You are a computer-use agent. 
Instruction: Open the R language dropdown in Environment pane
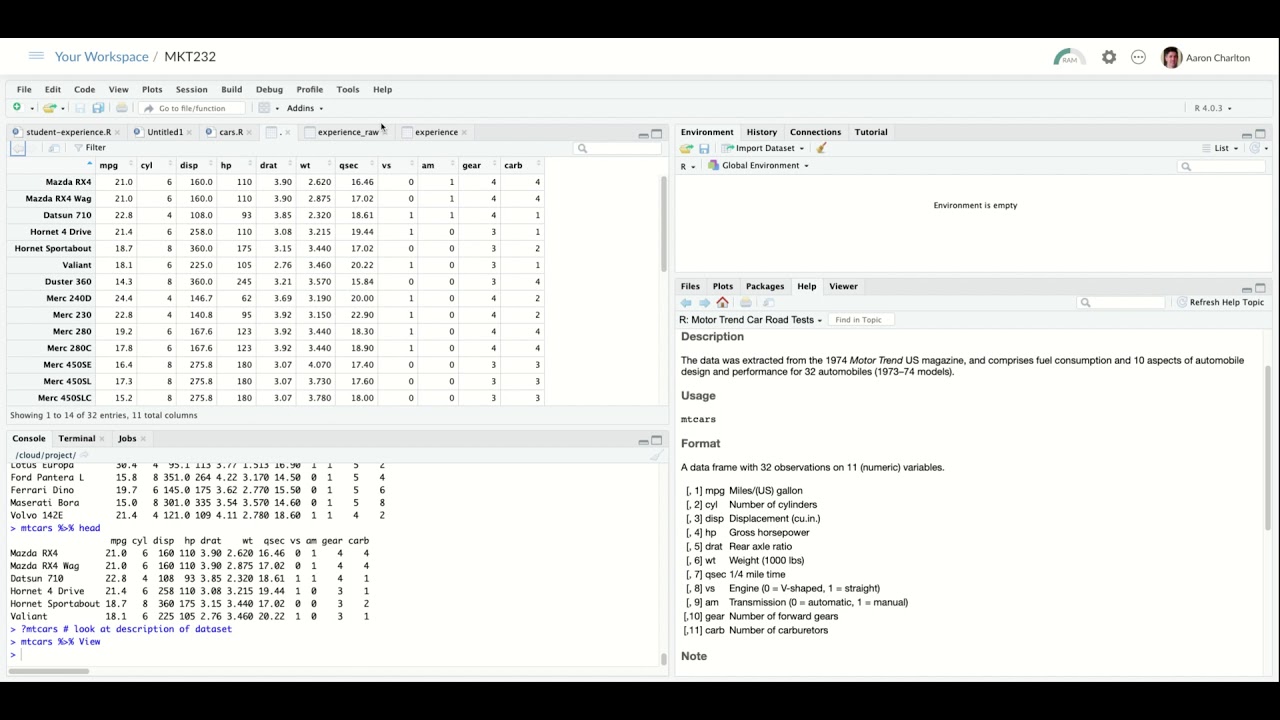(688, 166)
